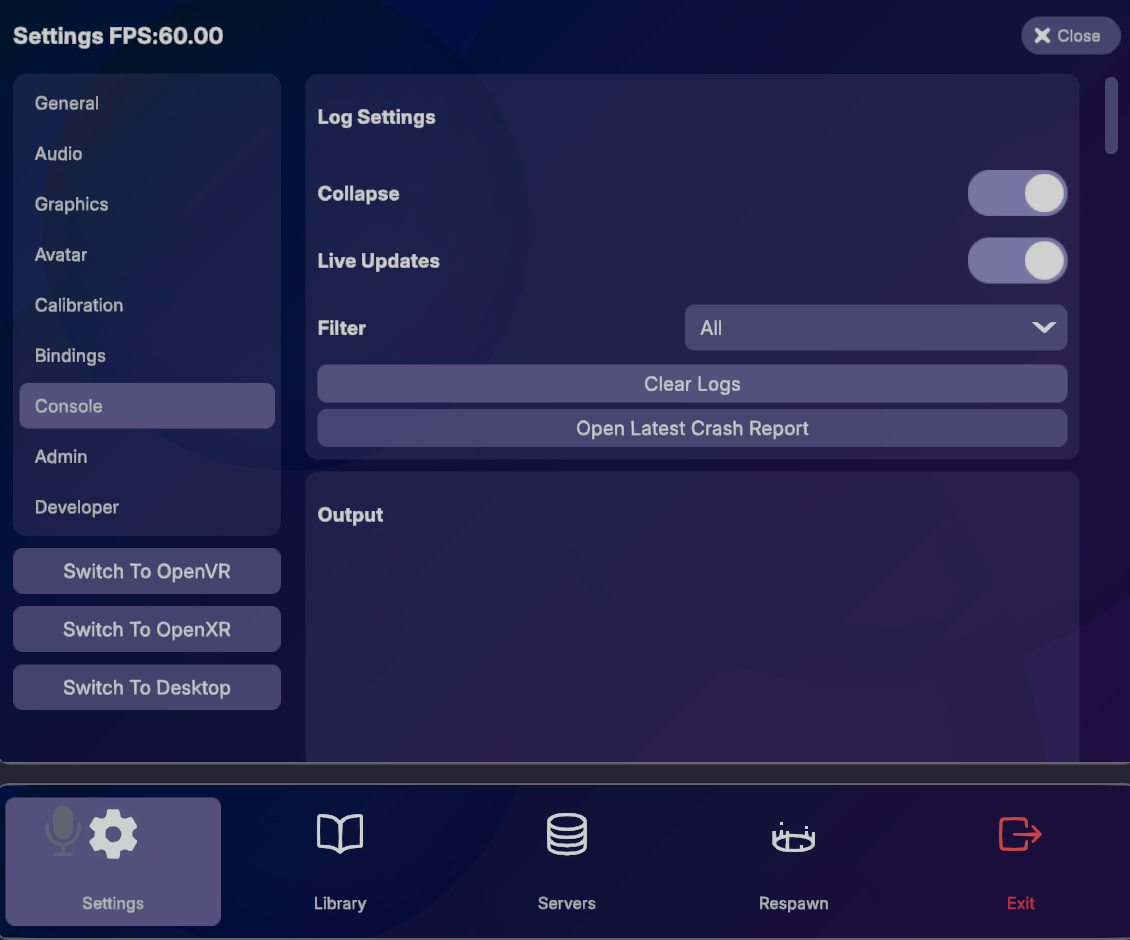Image resolution: width=1130 pixels, height=940 pixels.
Task: Select the Admin settings tab
Action: 61,456
